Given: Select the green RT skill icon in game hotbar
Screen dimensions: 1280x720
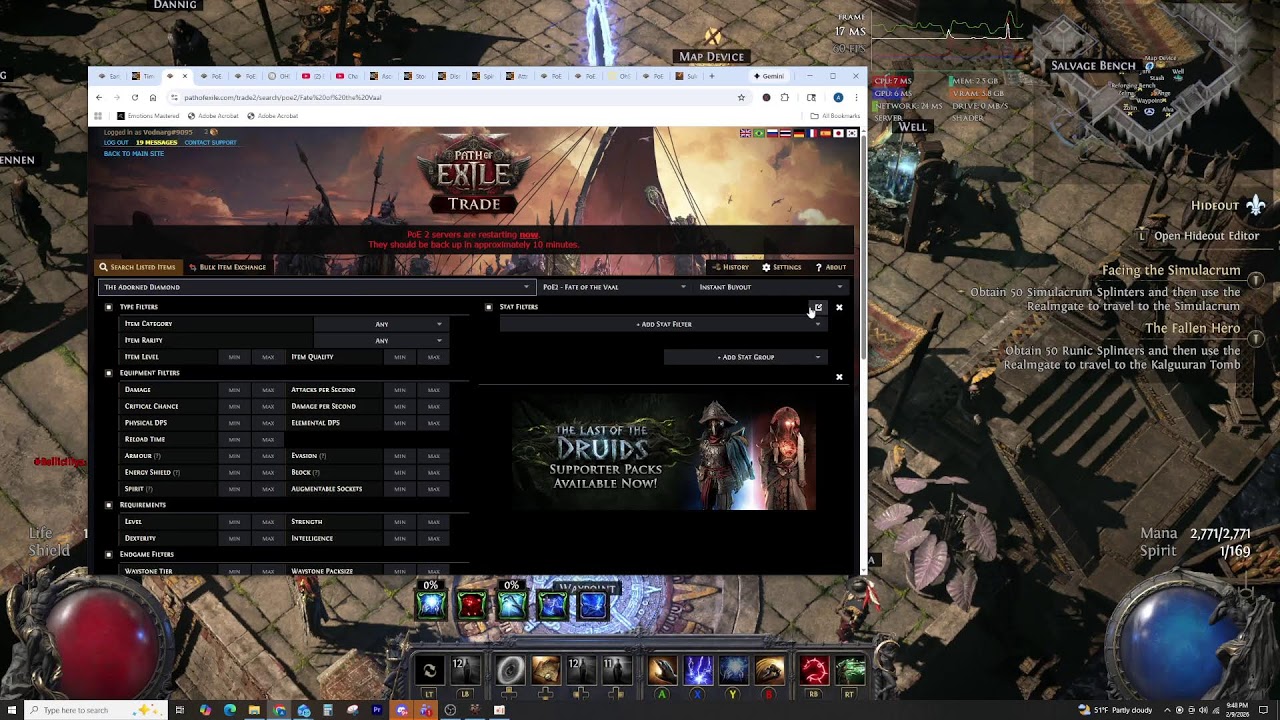Looking at the screenshot, I should pyautogui.click(x=850, y=670).
